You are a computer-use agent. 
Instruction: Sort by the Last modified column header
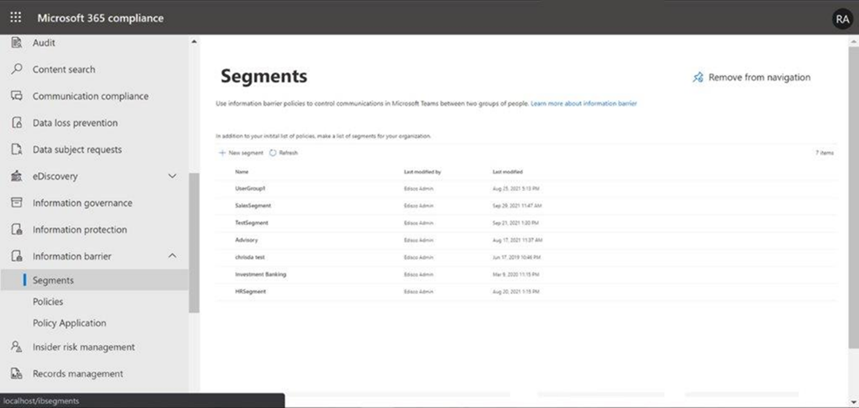tap(507, 172)
